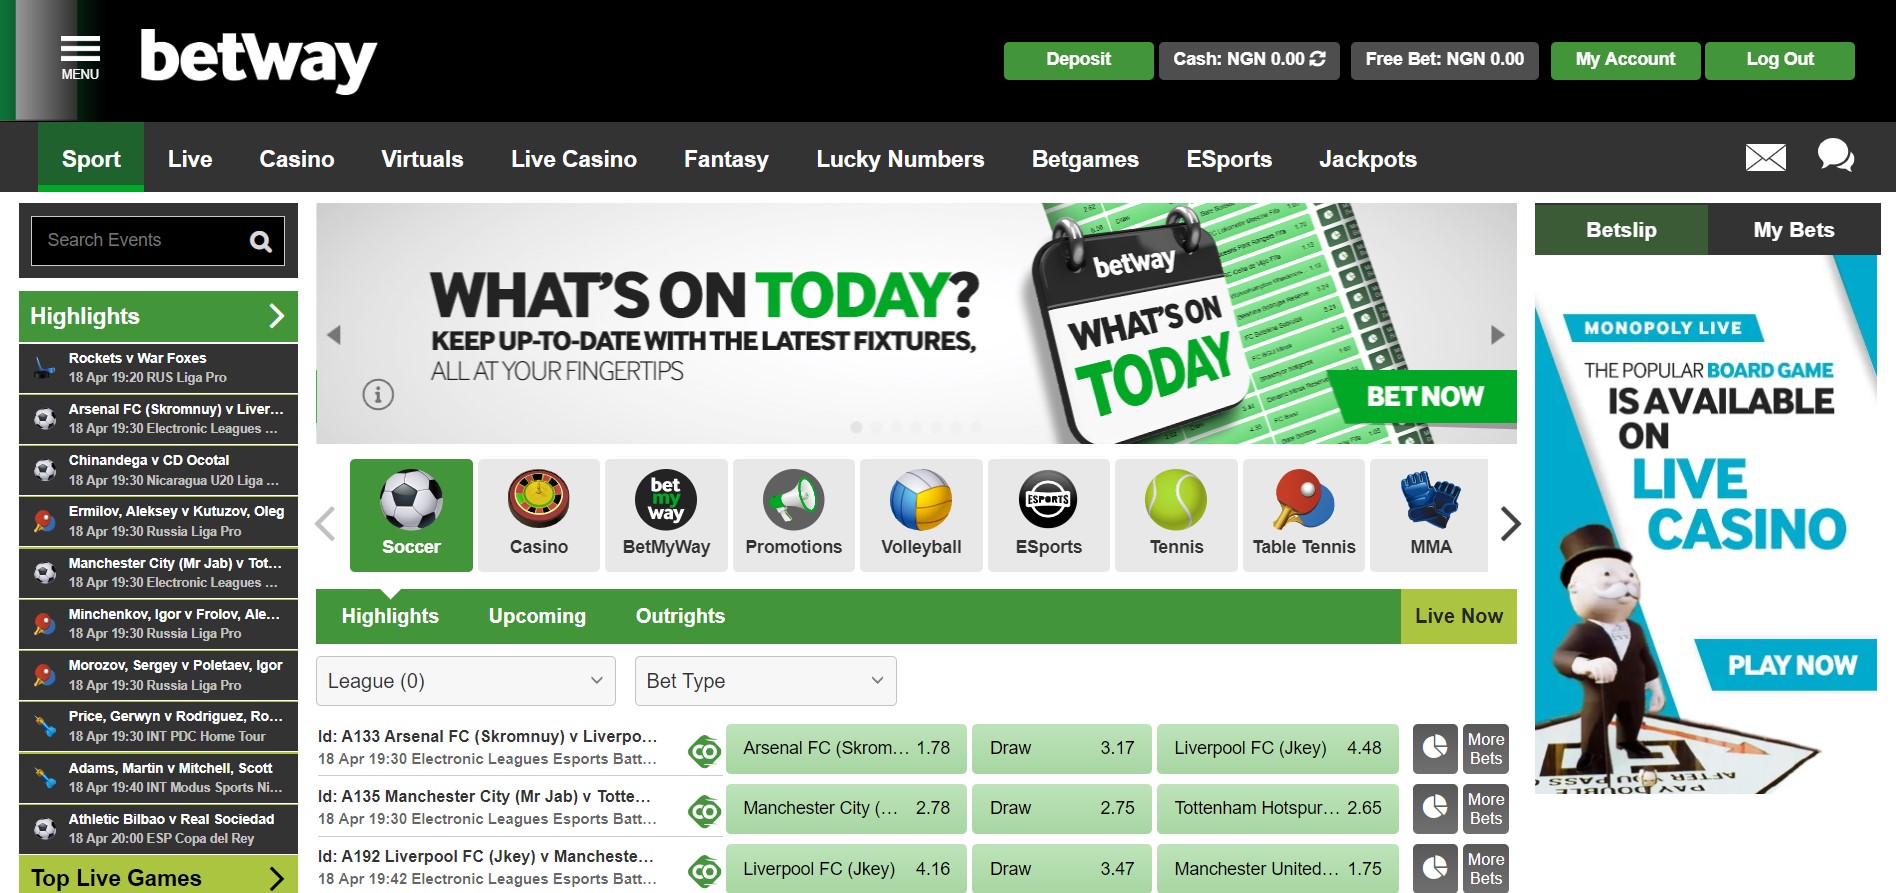Click the Live Now button
This screenshot has height=893, width=1896.
coord(1459,616)
